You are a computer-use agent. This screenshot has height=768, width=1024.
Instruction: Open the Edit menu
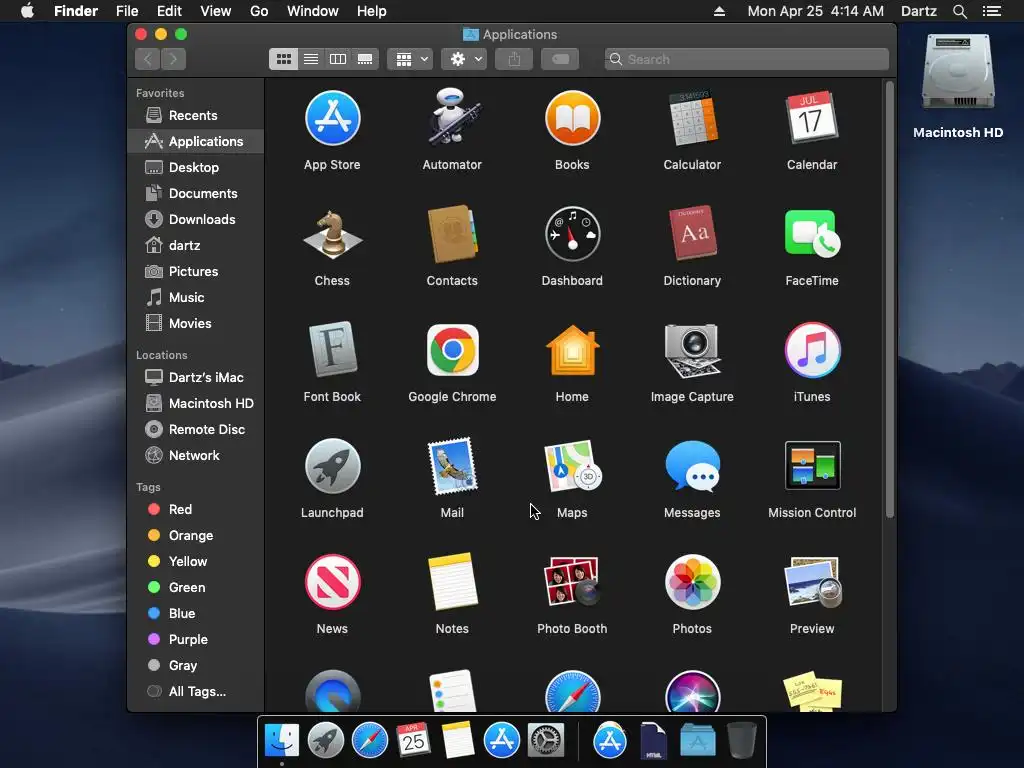coord(169,11)
